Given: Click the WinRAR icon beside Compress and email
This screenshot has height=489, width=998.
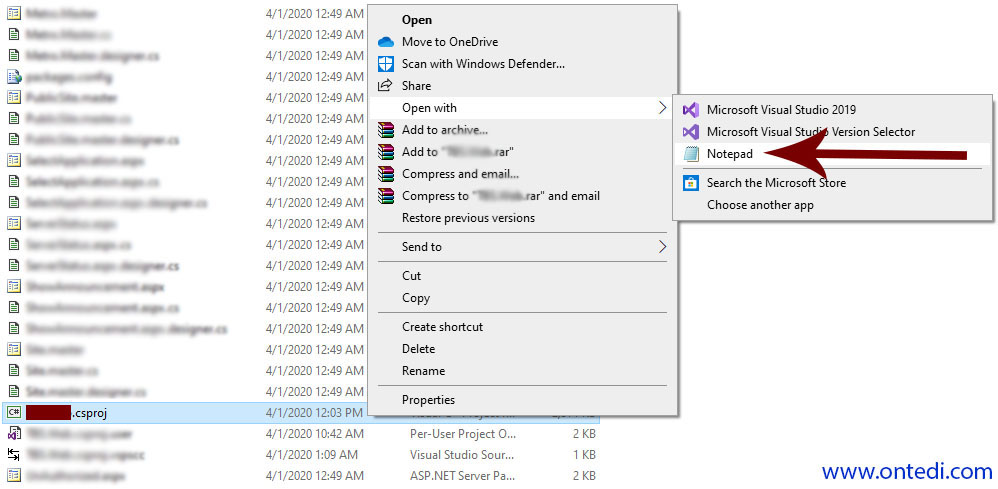Looking at the screenshot, I should click(386, 174).
